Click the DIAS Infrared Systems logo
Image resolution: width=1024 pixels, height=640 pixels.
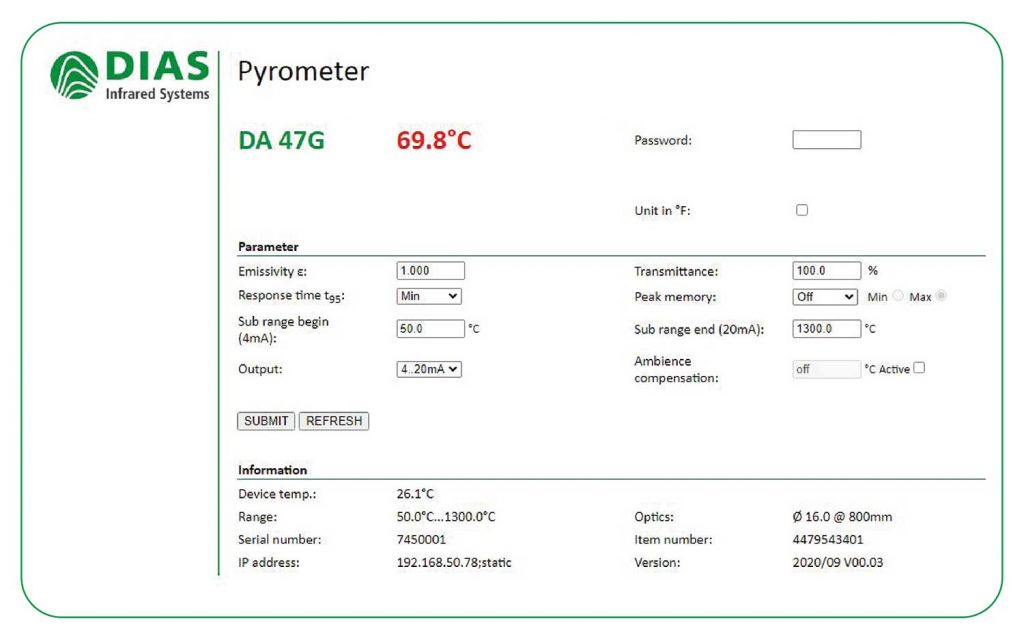coord(129,77)
